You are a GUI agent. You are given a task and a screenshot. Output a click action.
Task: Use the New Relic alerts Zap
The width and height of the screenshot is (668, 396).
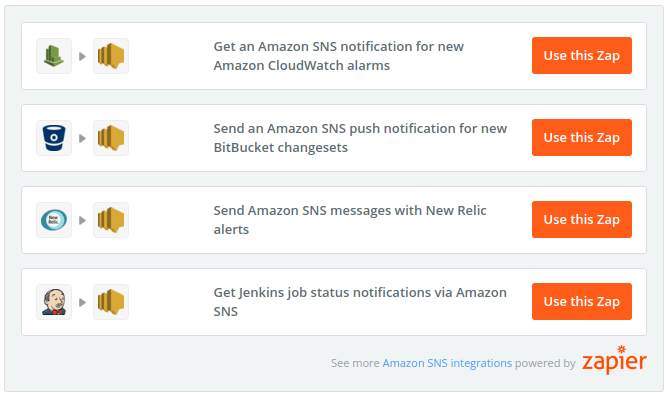pos(582,219)
